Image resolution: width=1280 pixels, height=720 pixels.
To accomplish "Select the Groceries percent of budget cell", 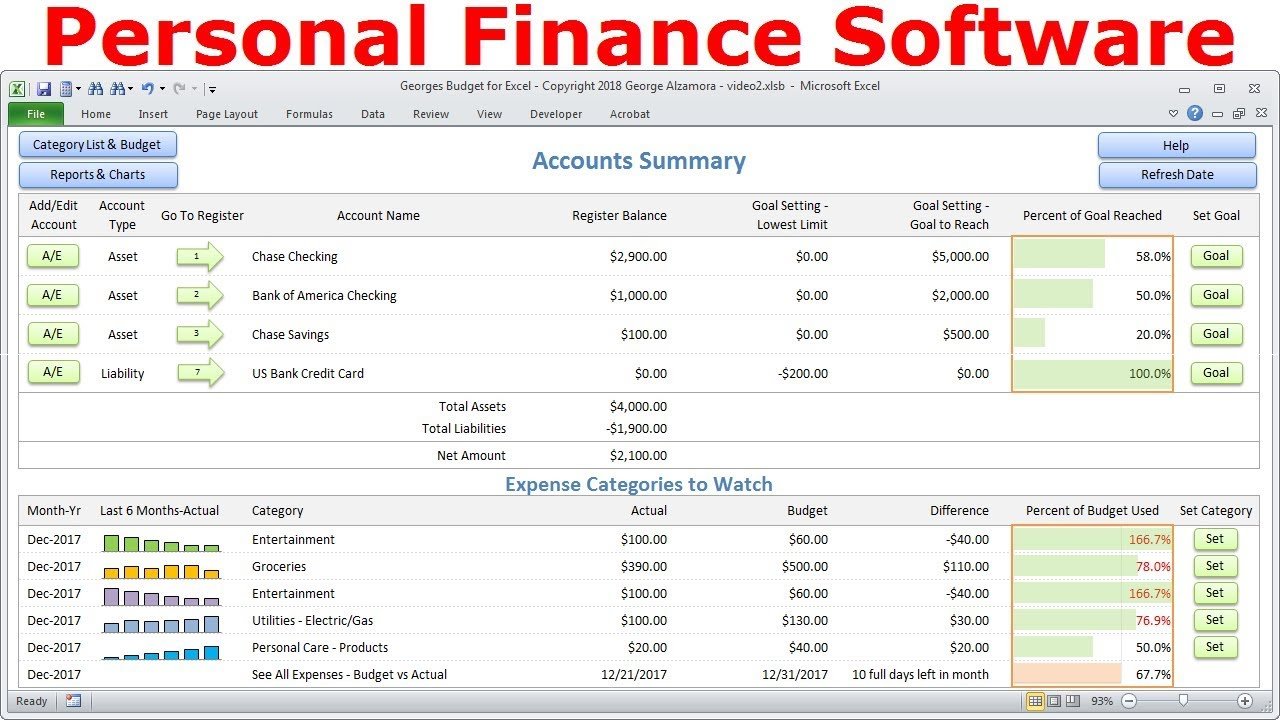I will tap(1092, 566).
